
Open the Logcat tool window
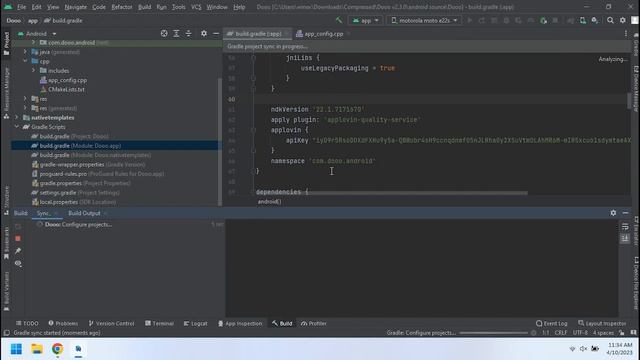point(195,323)
